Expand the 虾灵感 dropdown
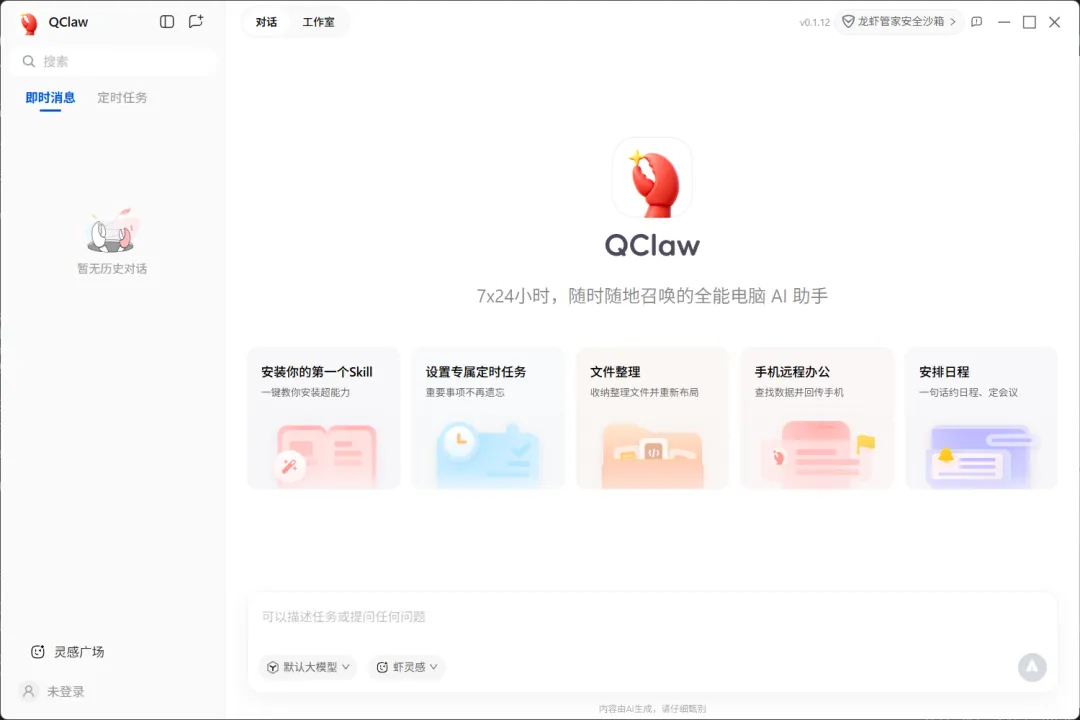This screenshot has width=1080, height=720. [406, 667]
